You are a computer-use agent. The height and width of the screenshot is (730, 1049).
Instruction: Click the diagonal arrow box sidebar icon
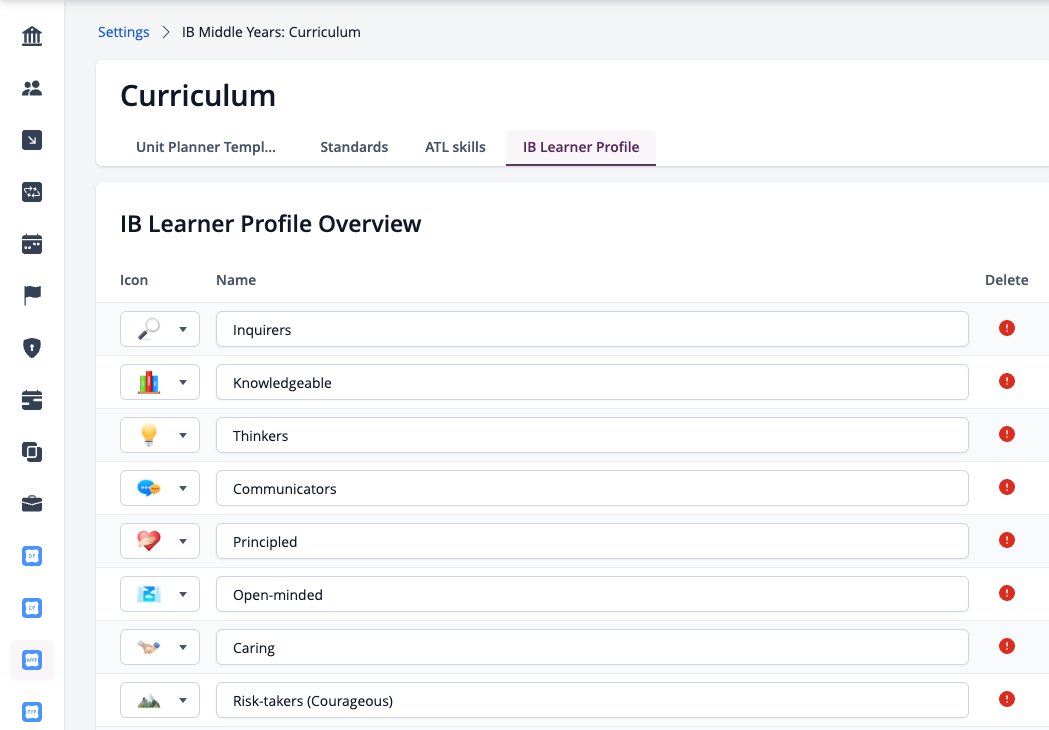[x=31, y=140]
